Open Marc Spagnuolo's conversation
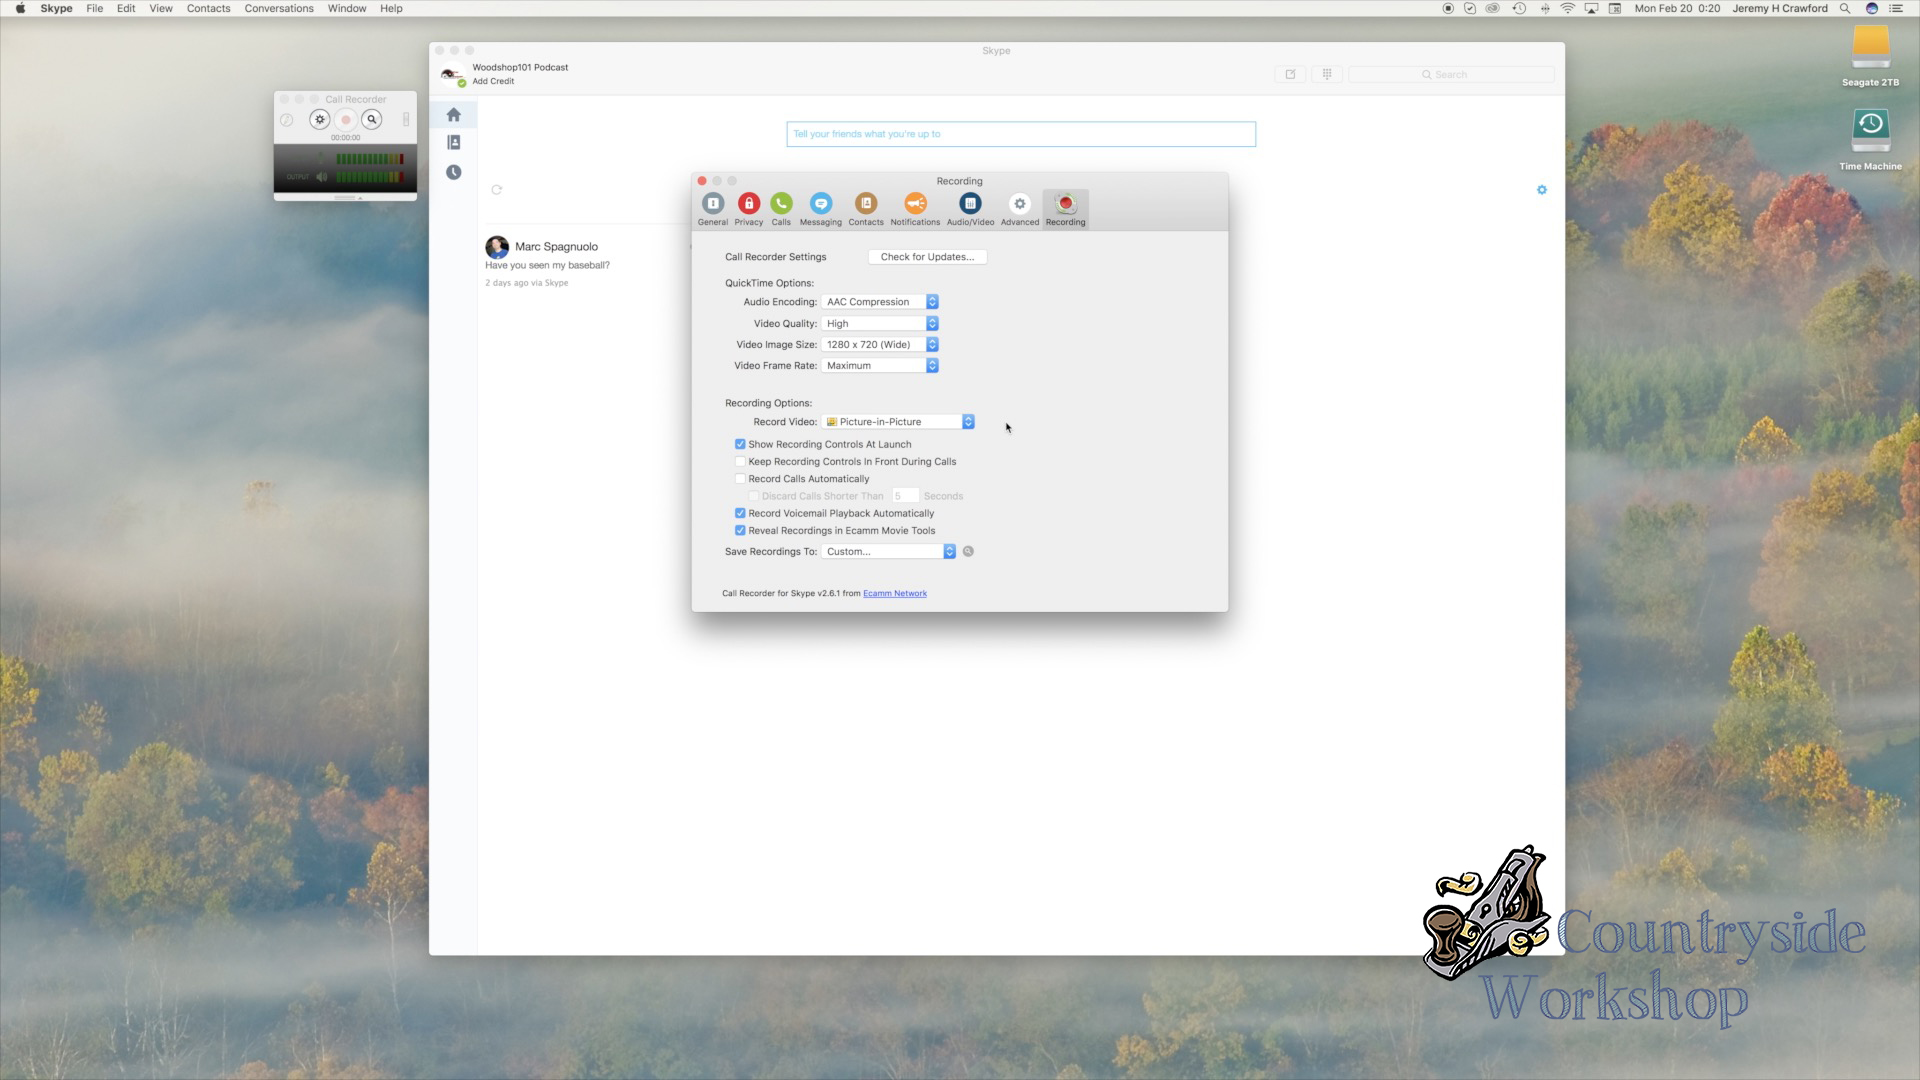 click(556, 247)
